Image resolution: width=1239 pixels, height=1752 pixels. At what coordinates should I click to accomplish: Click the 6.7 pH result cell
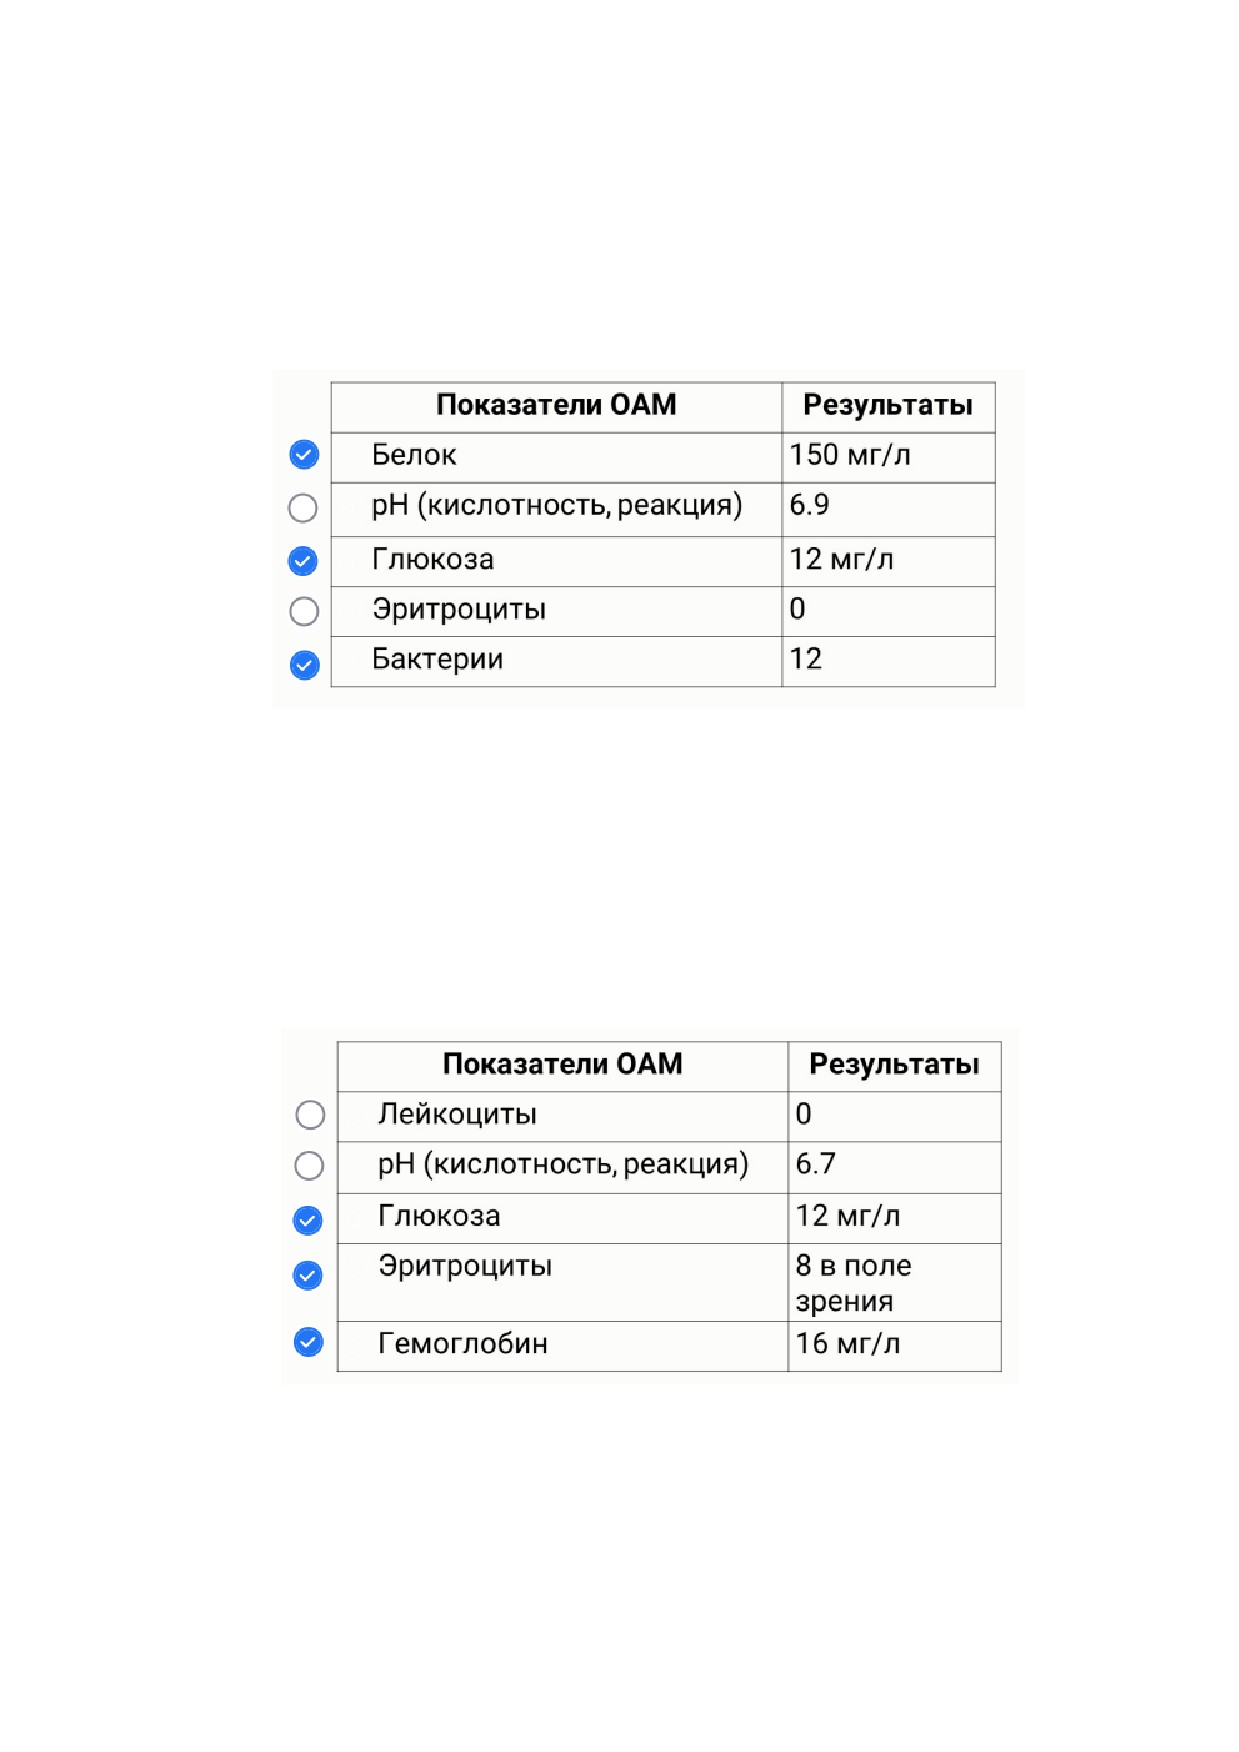[894, 1168]
